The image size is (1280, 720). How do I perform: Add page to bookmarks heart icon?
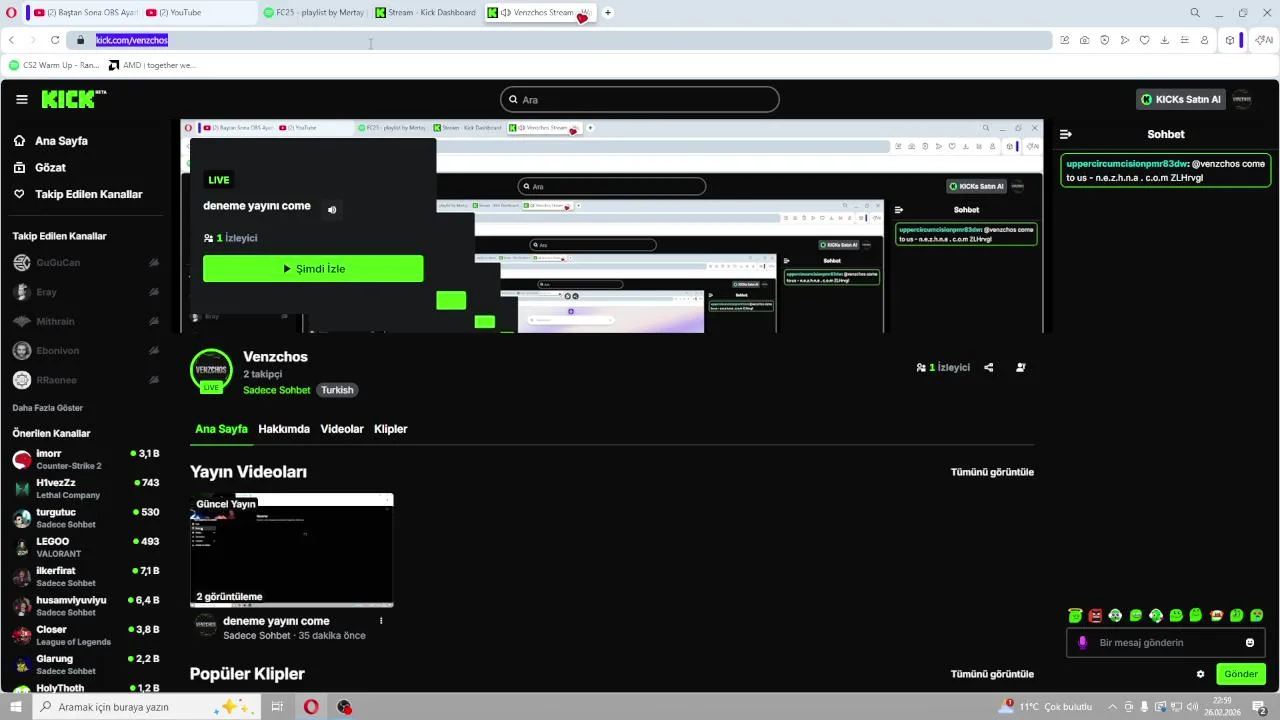click(x=1145, y=40)
